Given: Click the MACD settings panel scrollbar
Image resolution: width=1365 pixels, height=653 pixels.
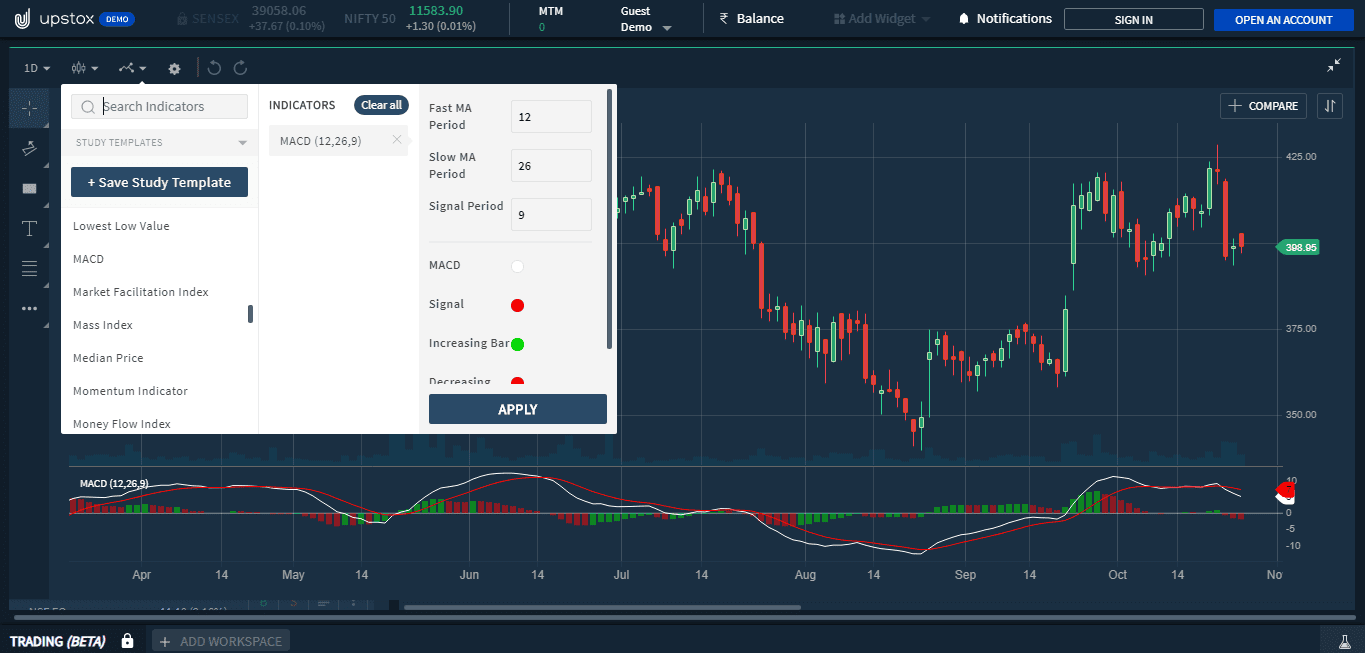Looking at the screenshot, I should click(x=609, y=219).
